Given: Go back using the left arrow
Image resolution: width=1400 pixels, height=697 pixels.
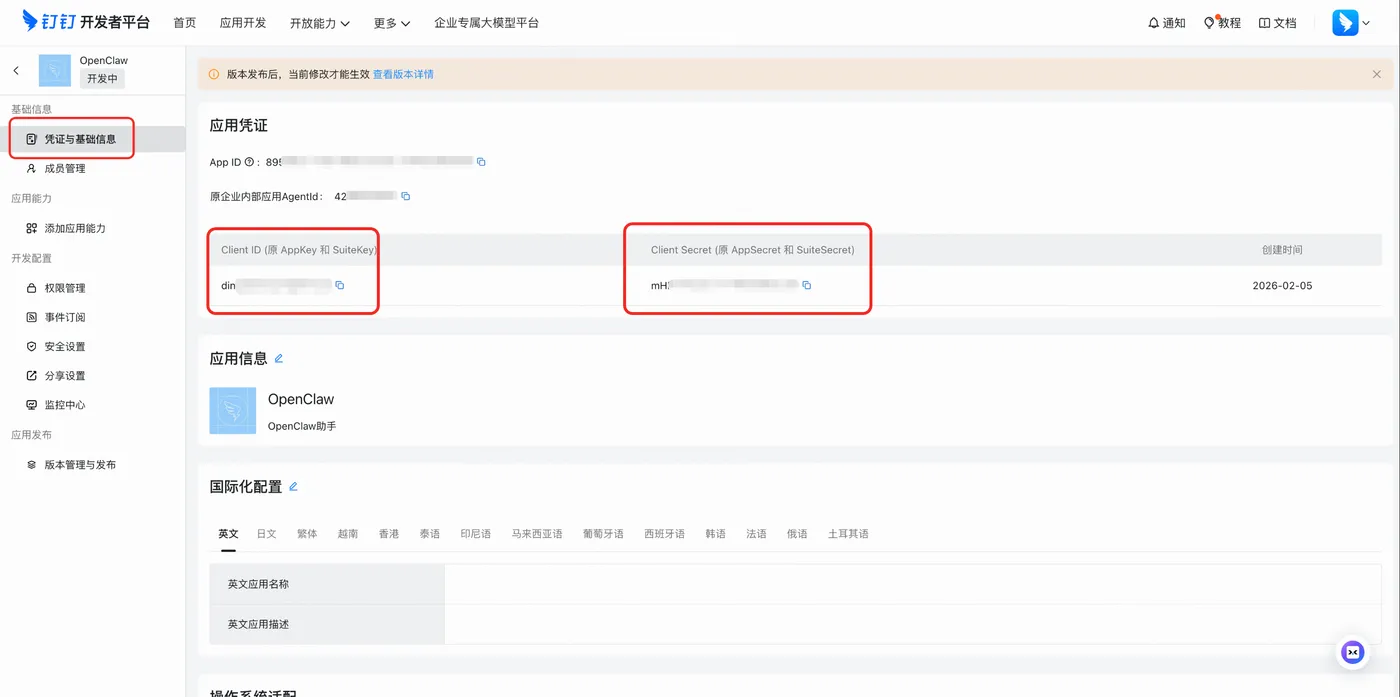Looking at the screenshot, I should tap(16, 70).
